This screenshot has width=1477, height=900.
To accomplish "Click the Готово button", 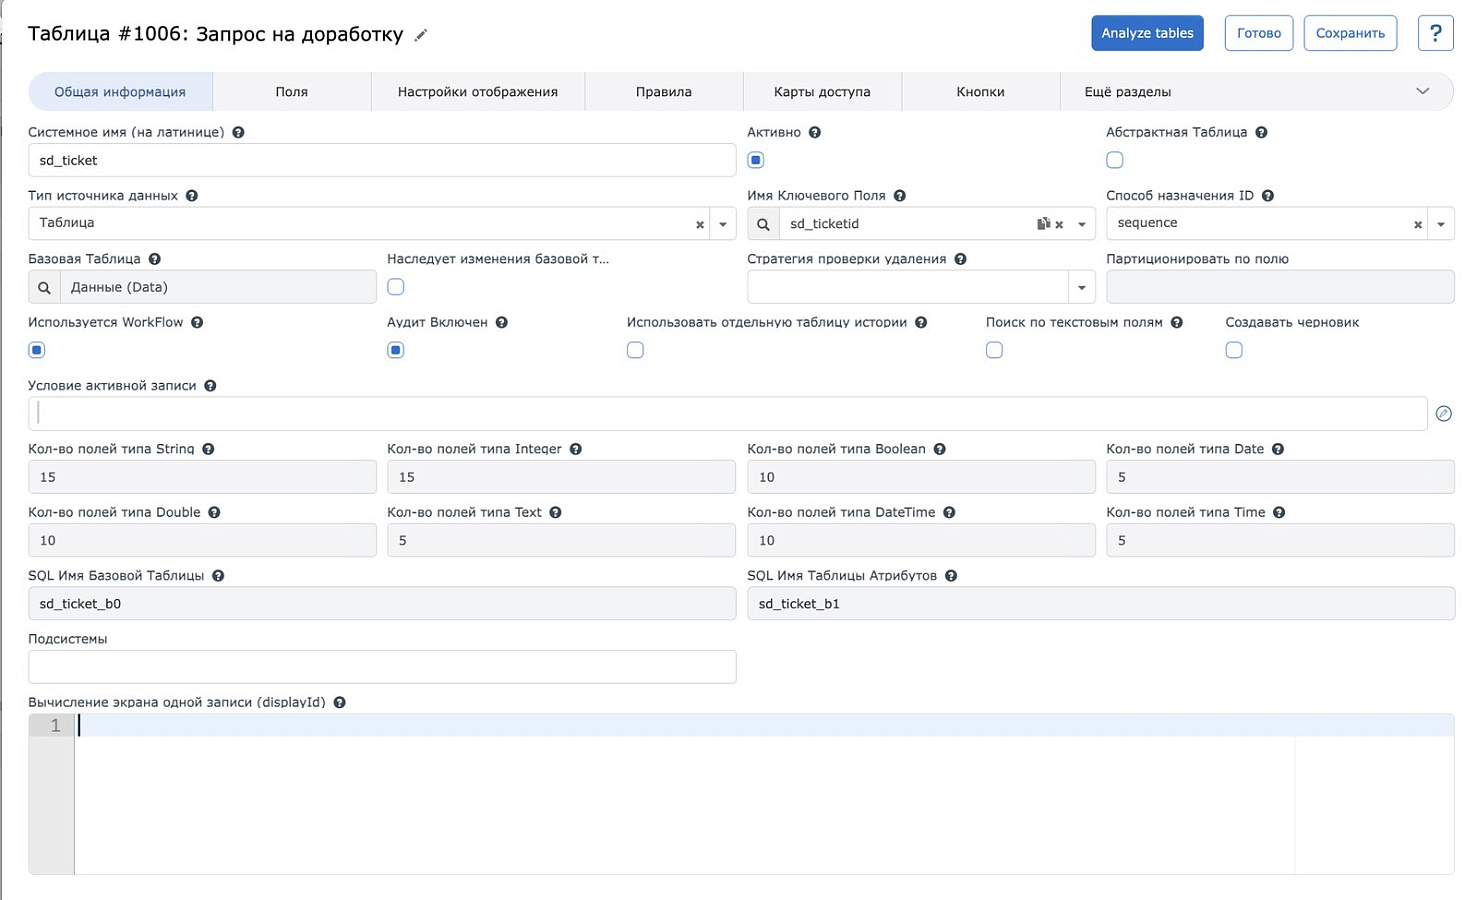I will 1259,33.
